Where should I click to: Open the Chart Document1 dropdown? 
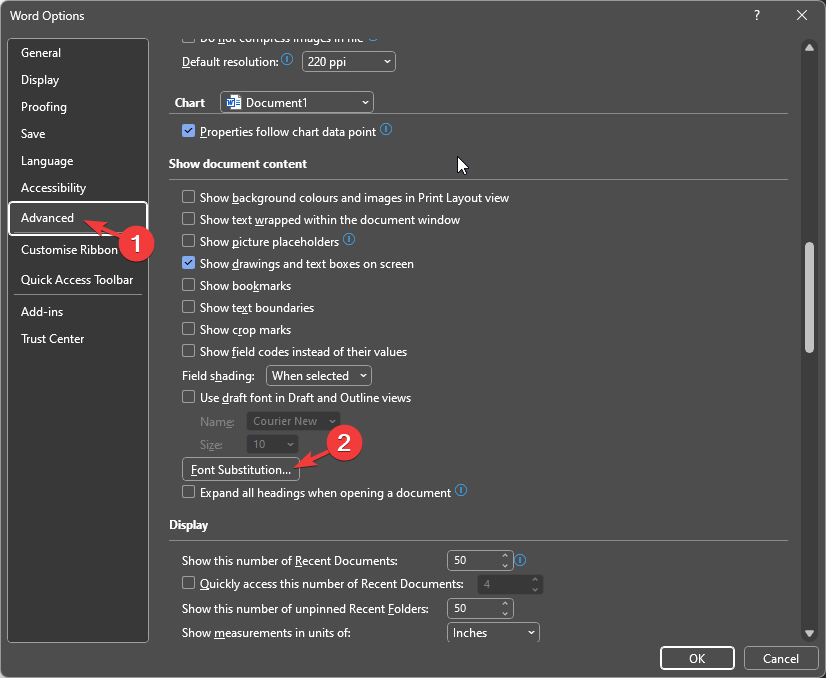click(297, 102)
